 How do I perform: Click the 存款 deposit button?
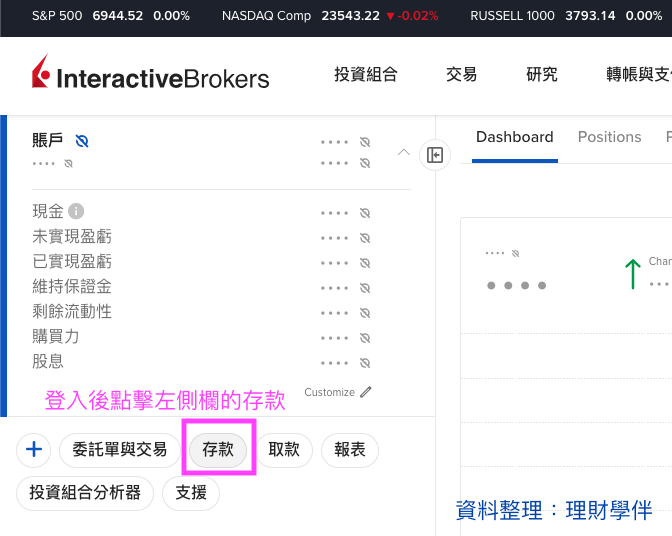point(218,450)
